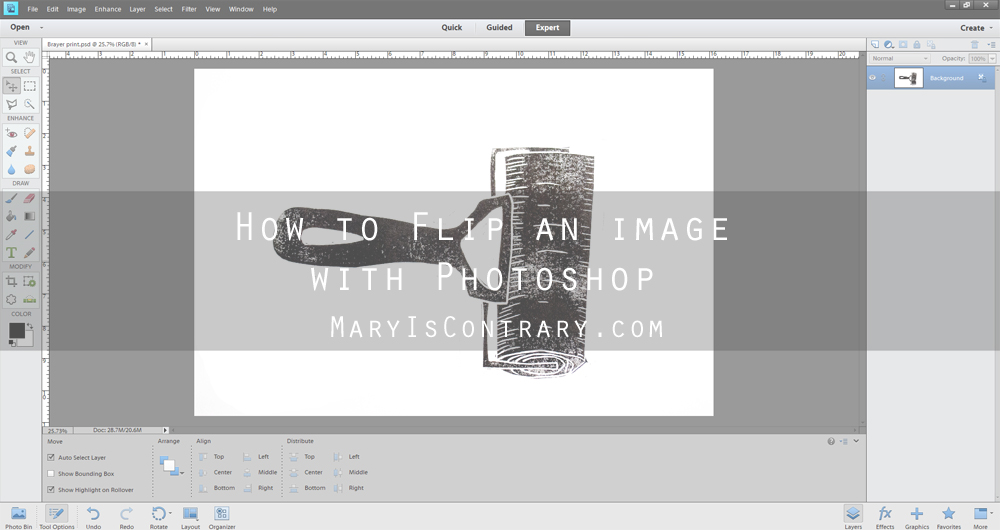
Task: Select the Smart Brush tool
Action: click(x=11, y=151)
